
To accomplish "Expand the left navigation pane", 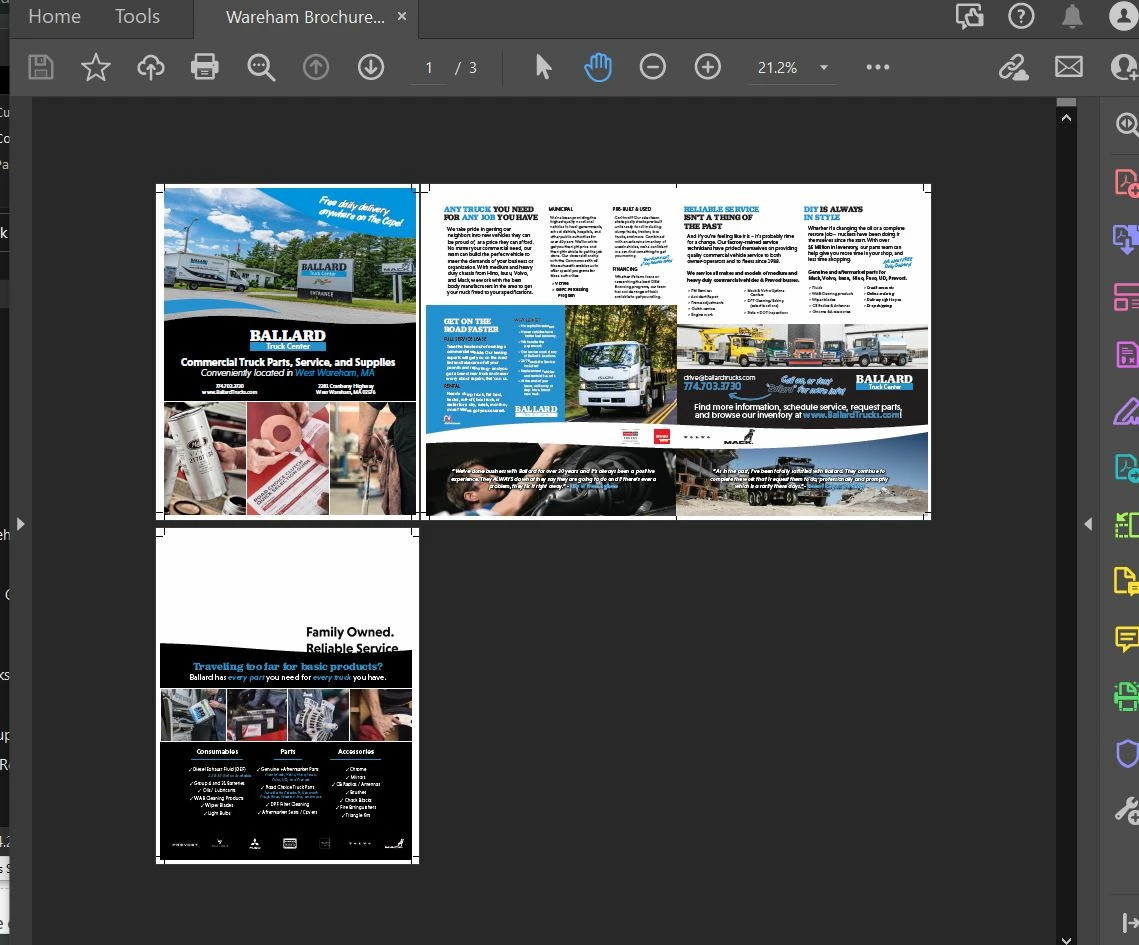I will [x=20, y=524].
